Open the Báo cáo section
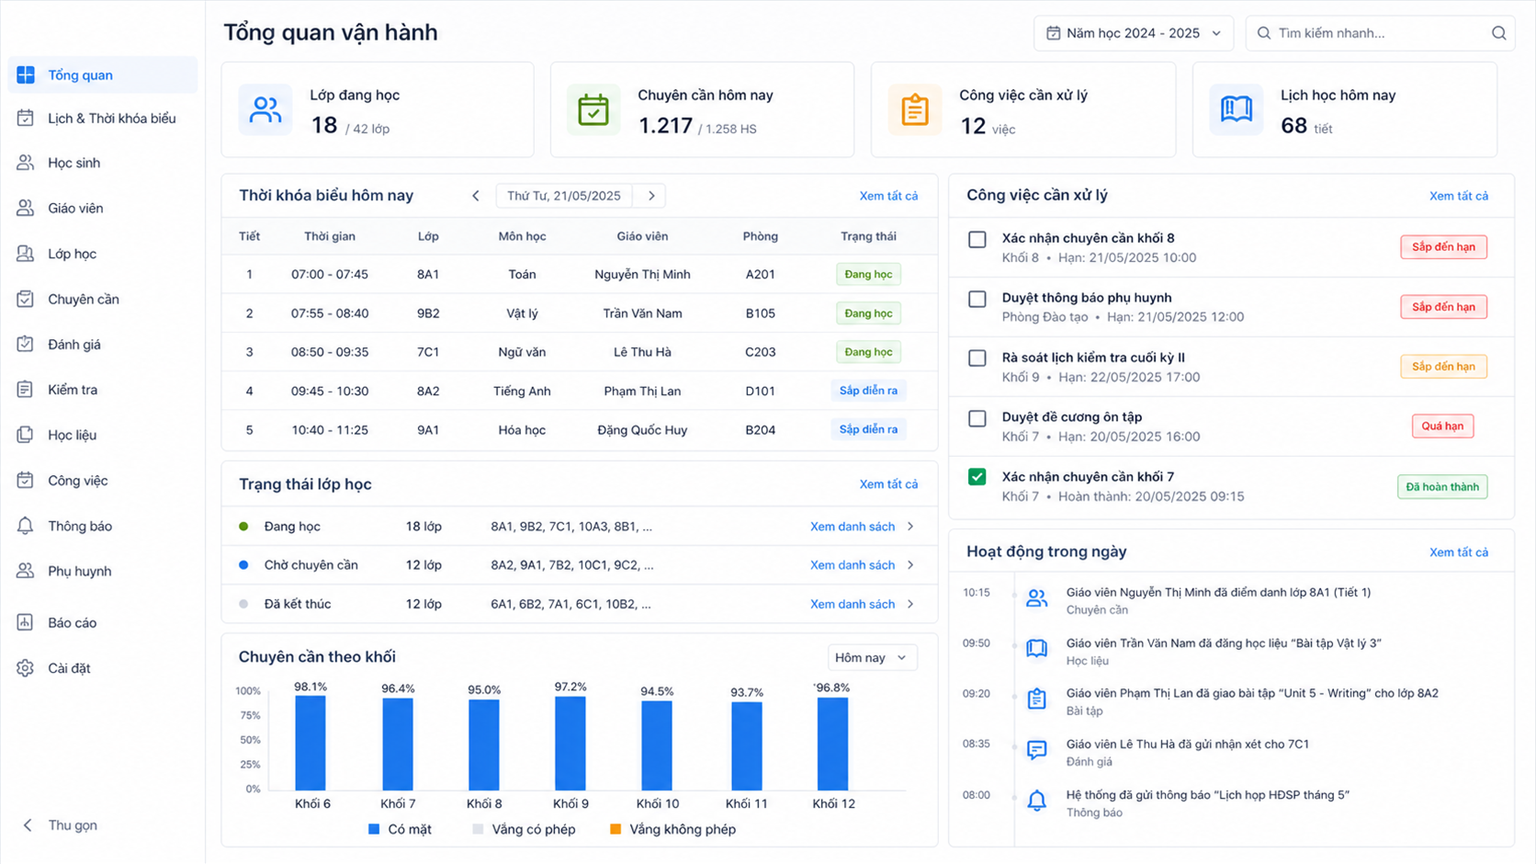The width and height of the screenshot is (1536, 864). point(102,622)
